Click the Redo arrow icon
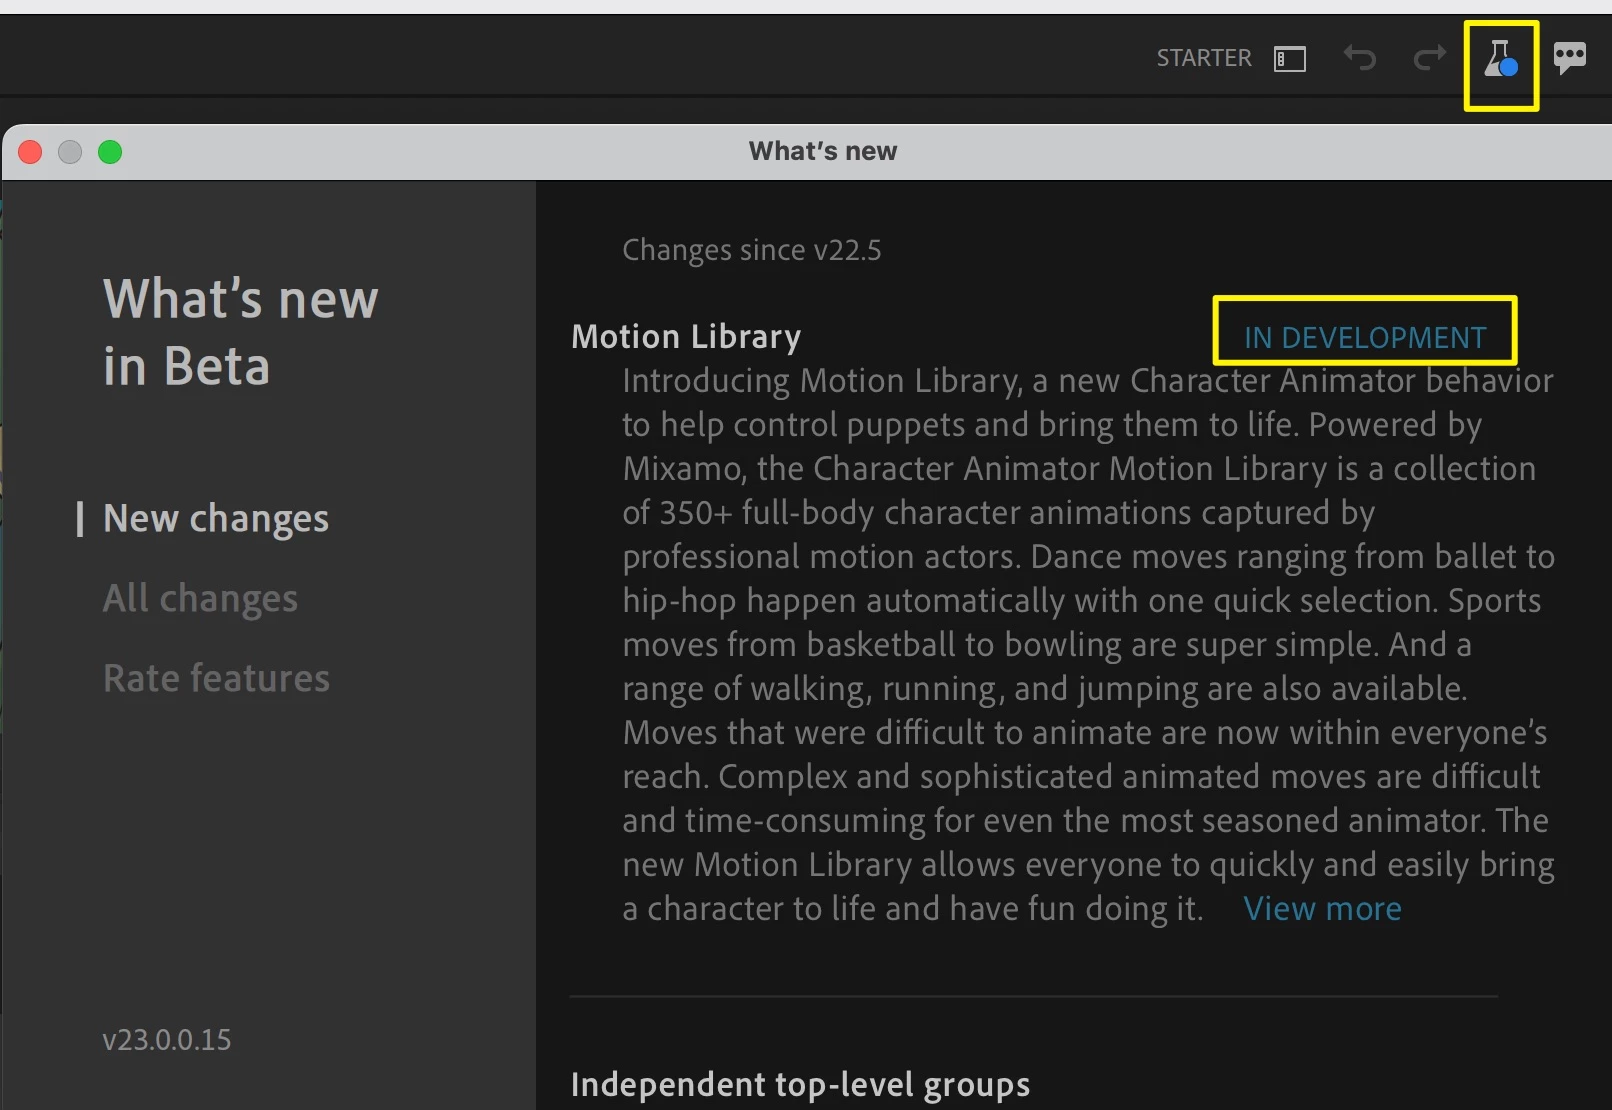This screenshot has height=1110, width=1612. (1429, 58)
